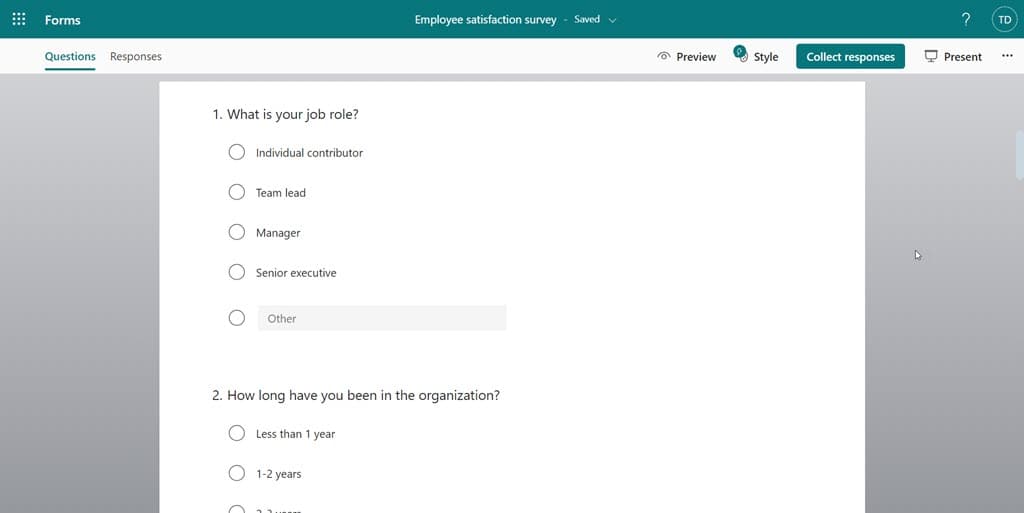Click the Saved status label

click(x=586, y=20)
